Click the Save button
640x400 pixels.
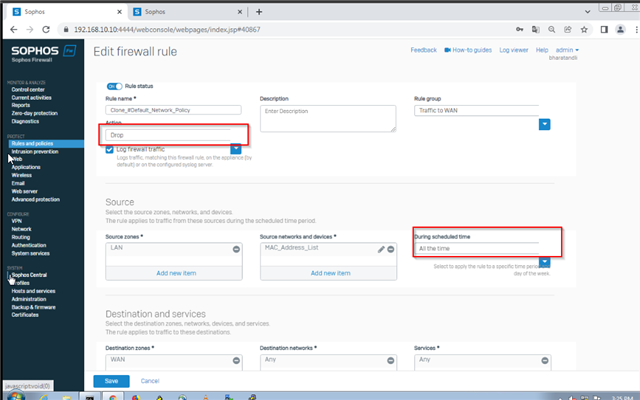111,381
